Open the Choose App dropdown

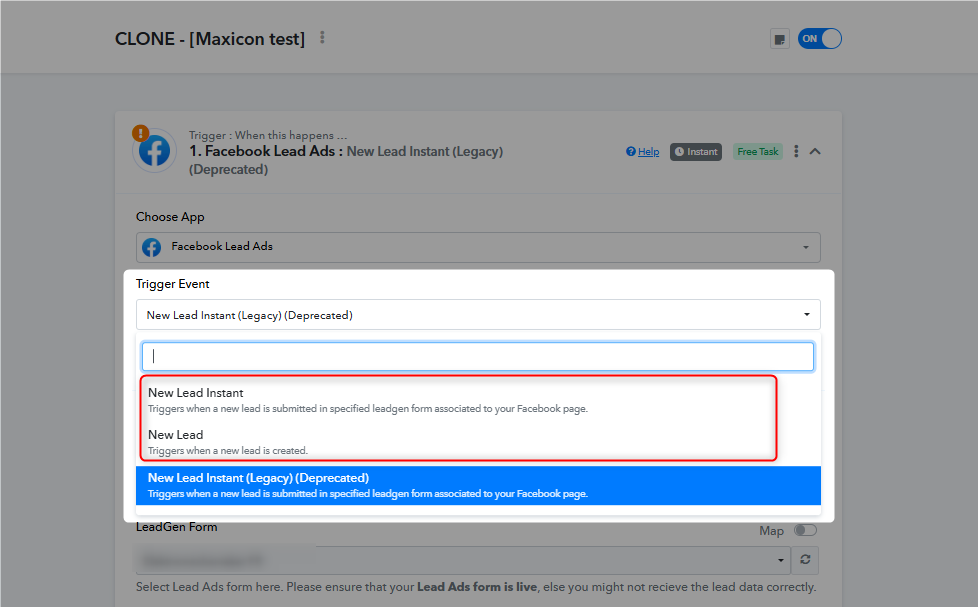pos(478,247)
